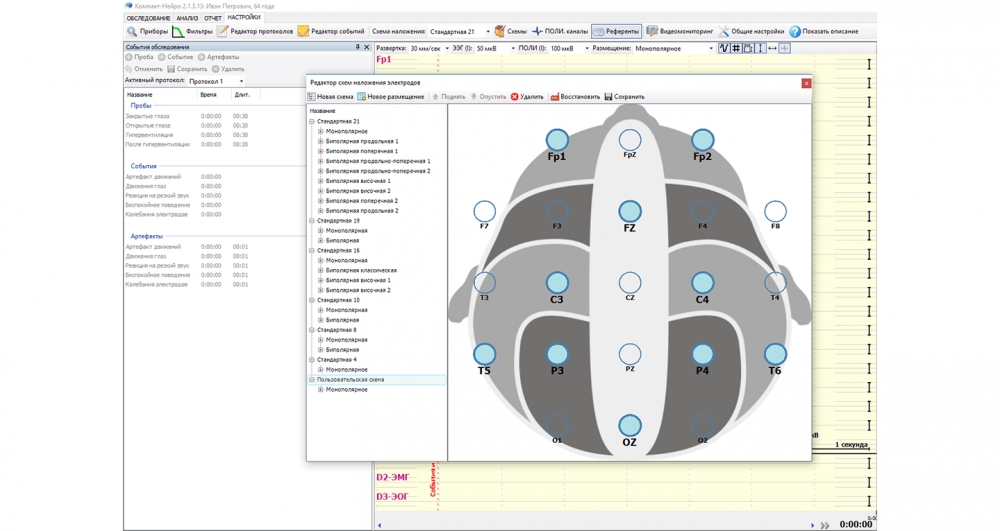Click the Схемы toolbar icon

tap(510, 32)
